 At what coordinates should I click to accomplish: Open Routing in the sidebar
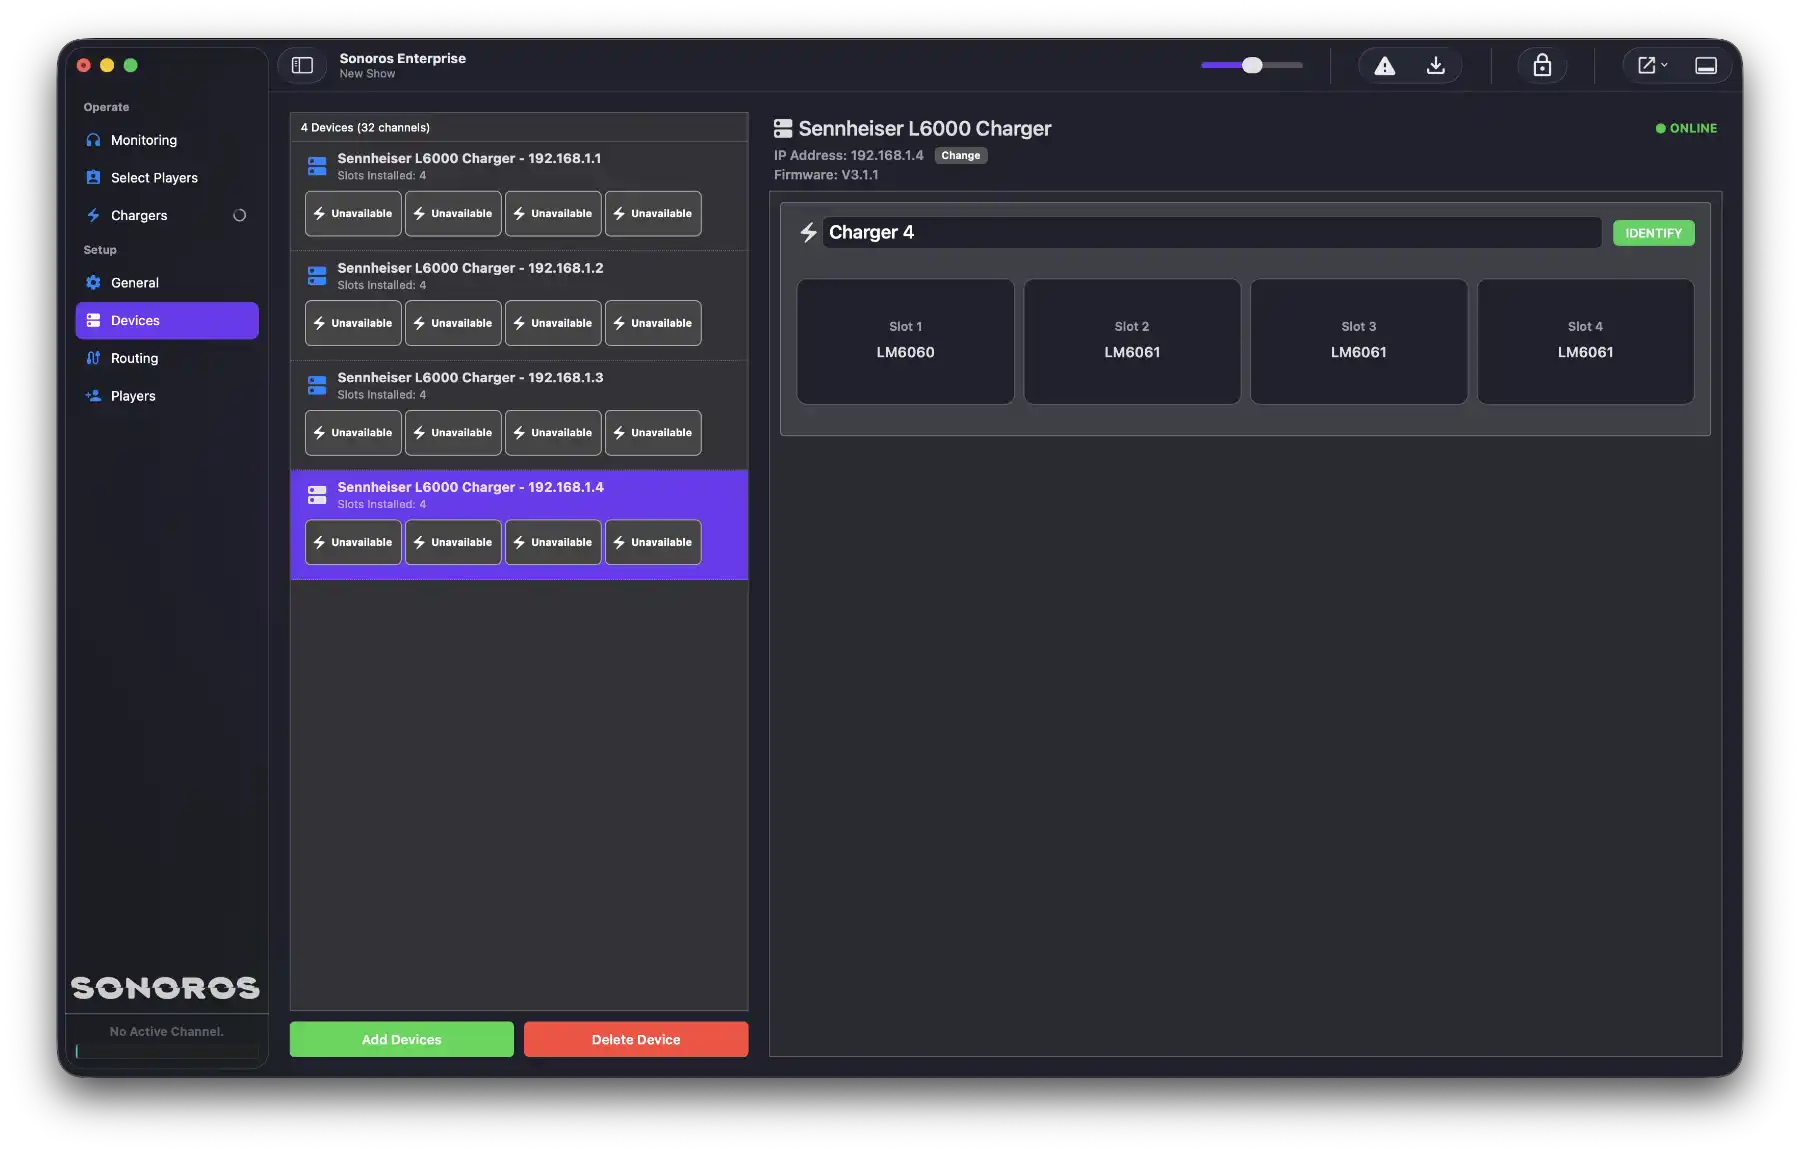click(x=167, y=359)
